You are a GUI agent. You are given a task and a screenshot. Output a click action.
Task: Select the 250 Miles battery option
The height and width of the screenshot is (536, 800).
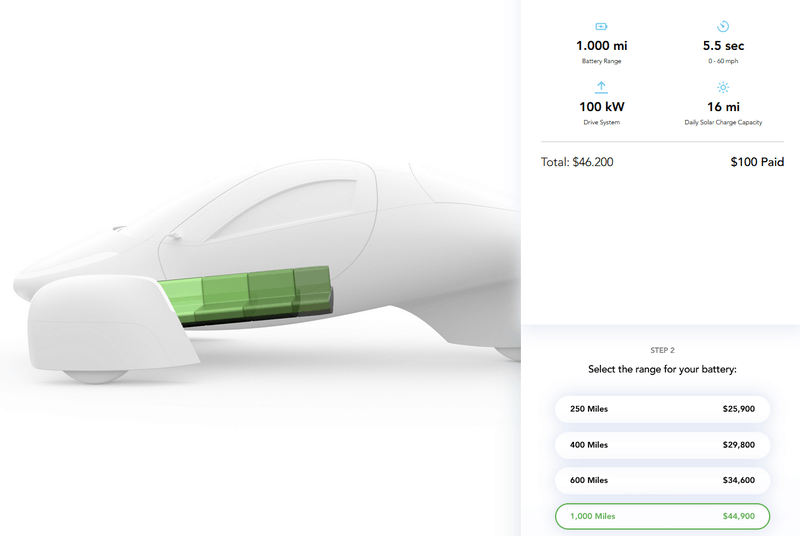click(x=662, y=409)
